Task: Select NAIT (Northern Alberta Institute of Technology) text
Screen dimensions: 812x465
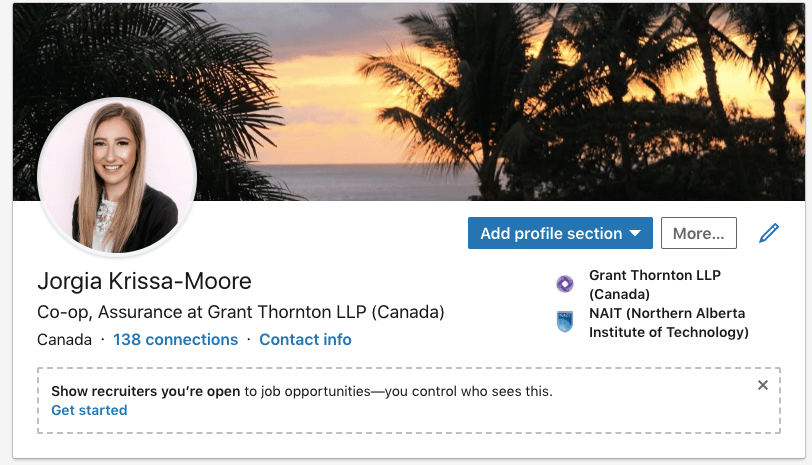Action: 668,322
